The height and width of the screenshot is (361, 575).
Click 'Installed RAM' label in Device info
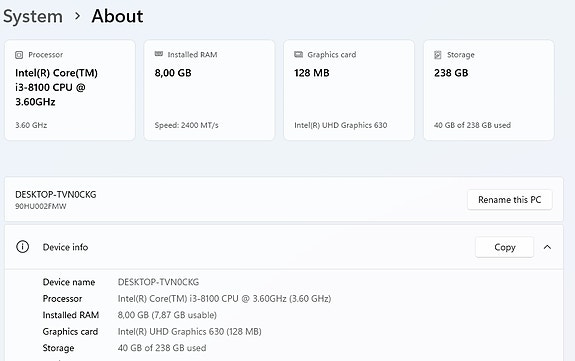click(71, 315)
